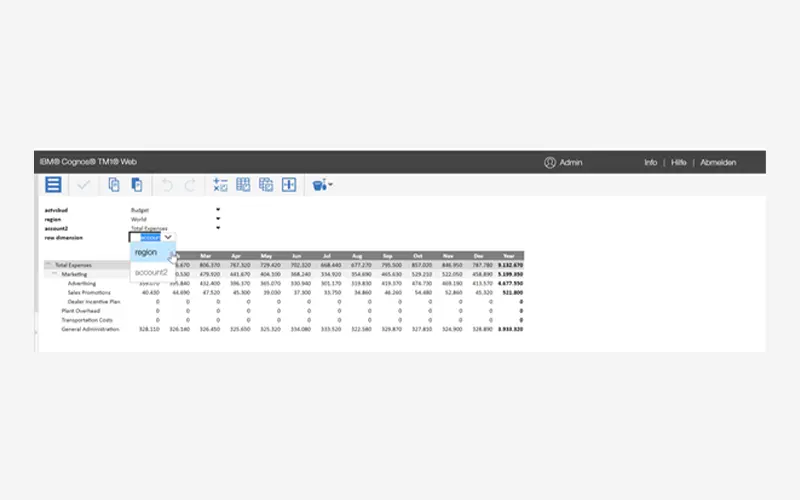Click Abmelden to log out

(718, 162)
